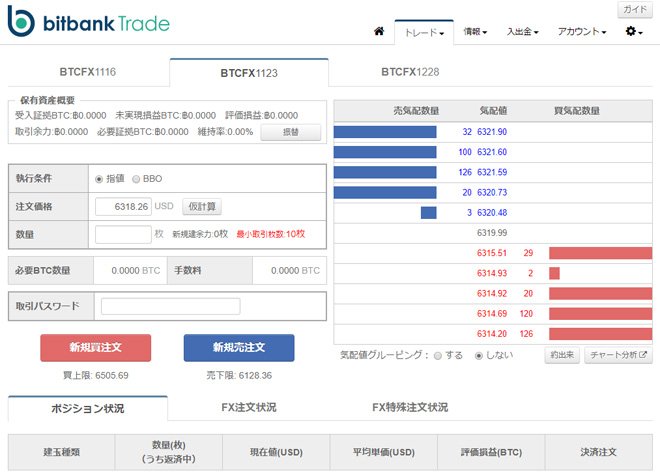The width and height of the screenshot is (660, 475).
Task: Click the 振替 transfer button
Action: [290, 132]
